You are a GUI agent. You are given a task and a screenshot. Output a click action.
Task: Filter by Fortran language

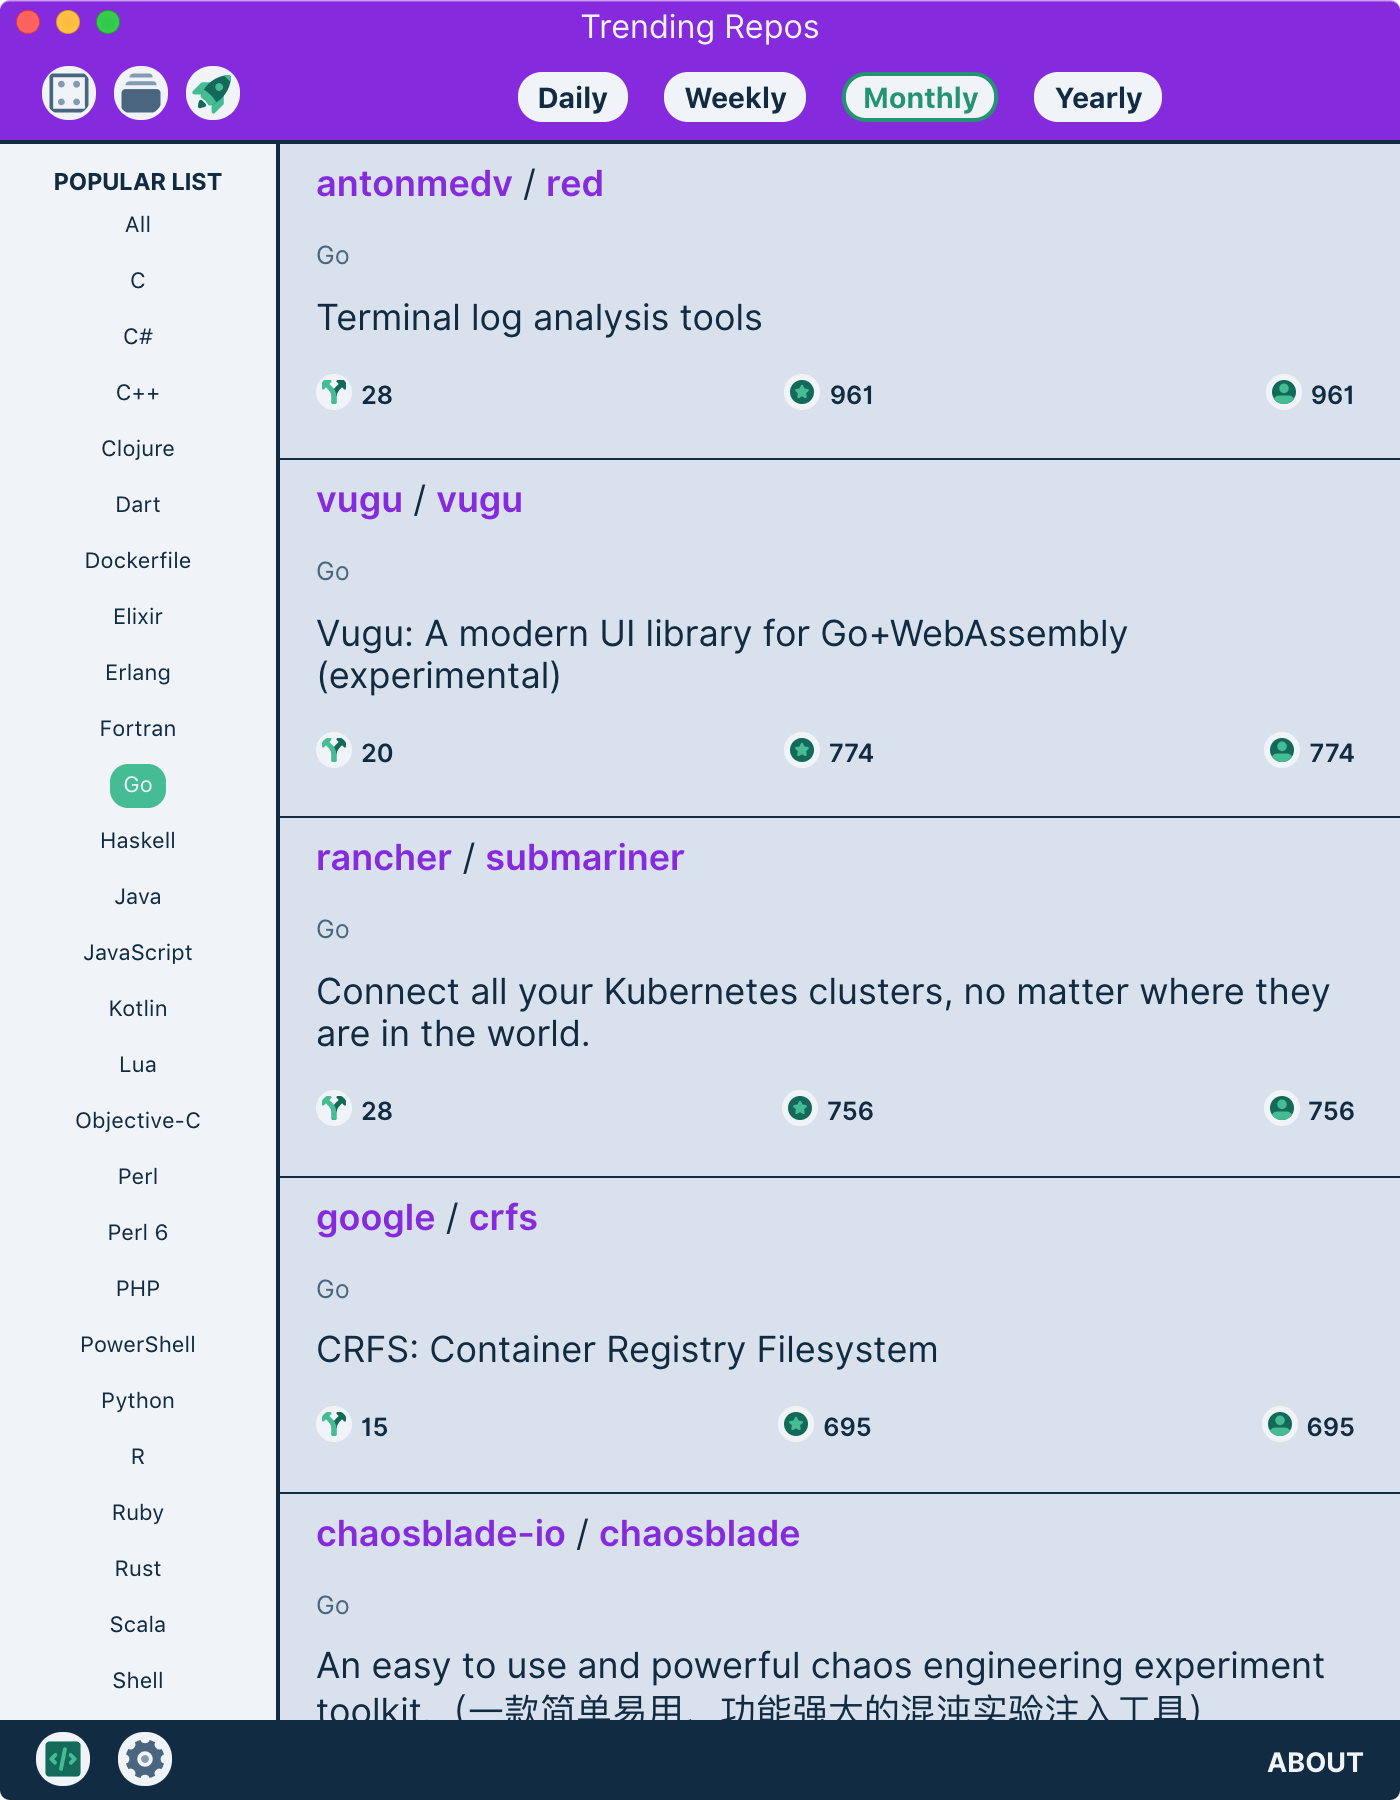[x=138, y=729]
